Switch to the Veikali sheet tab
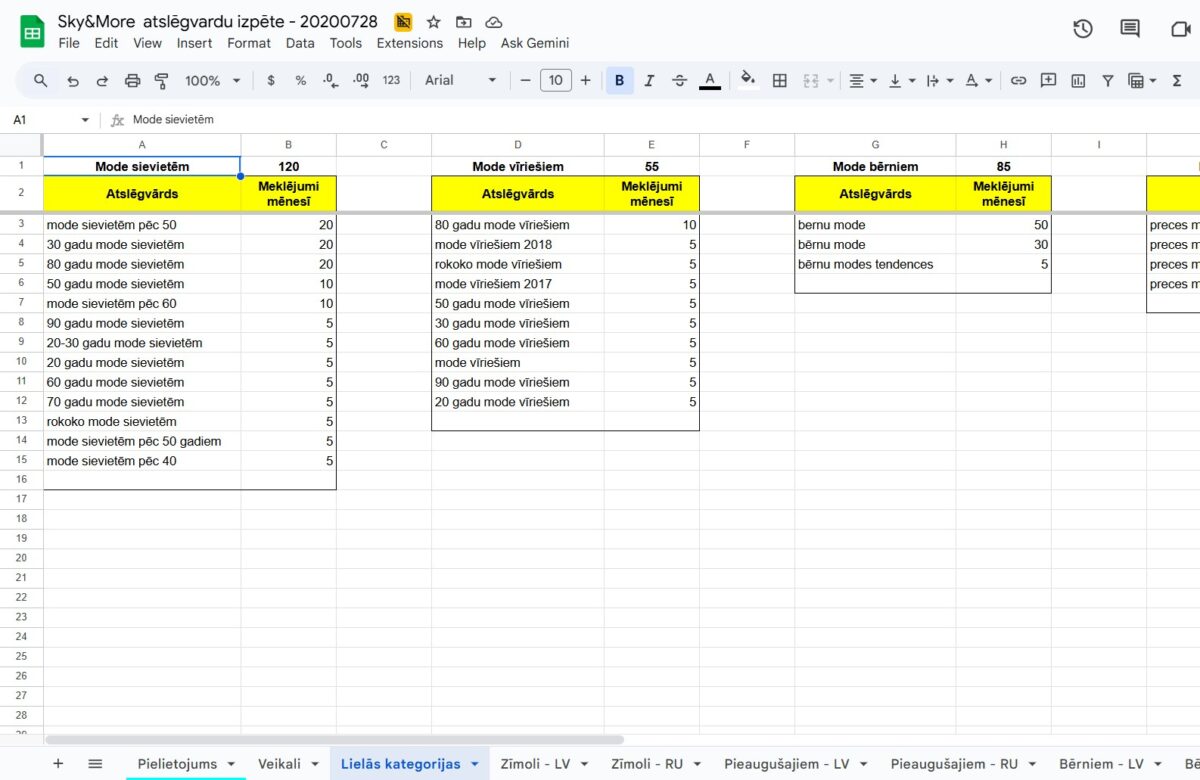Image resolution: width=1200 pixels, height=780 pixels. pos(287,764)
